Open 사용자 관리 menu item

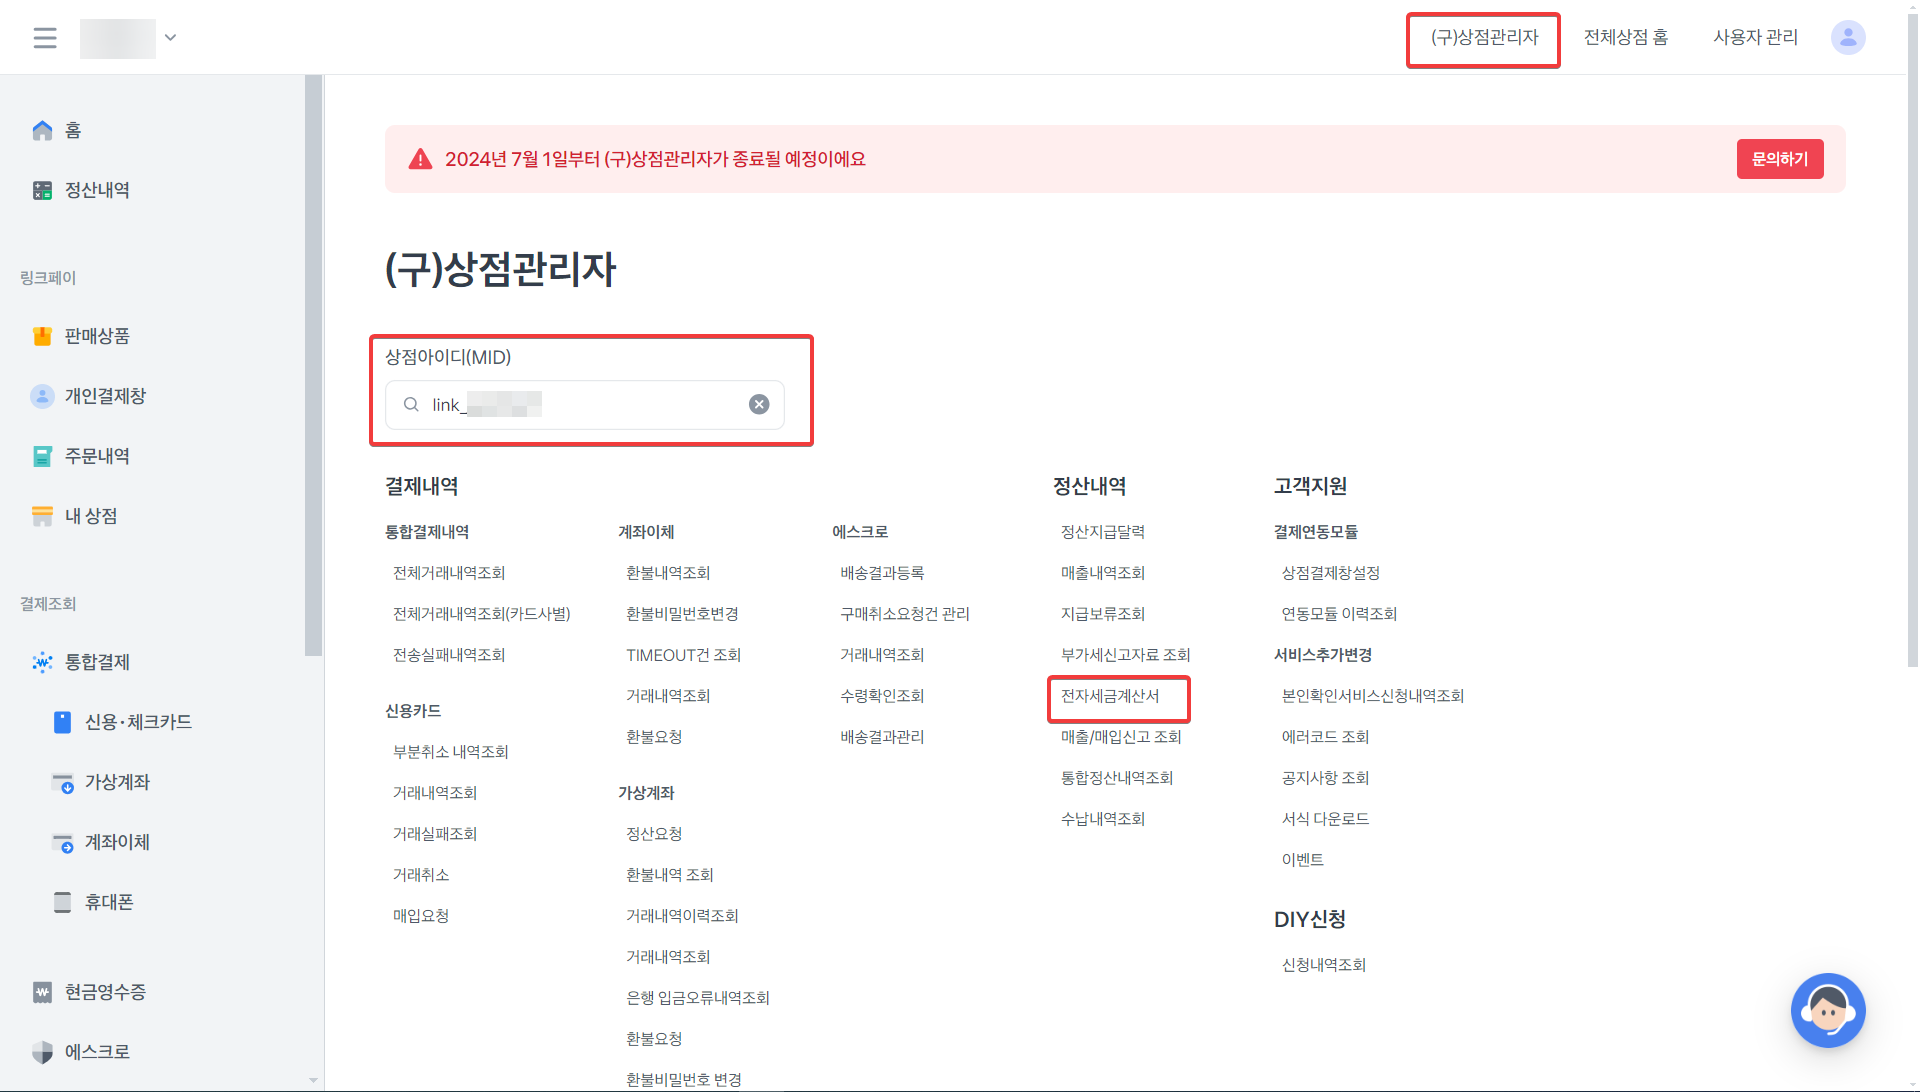click(x=1755, y=38)
